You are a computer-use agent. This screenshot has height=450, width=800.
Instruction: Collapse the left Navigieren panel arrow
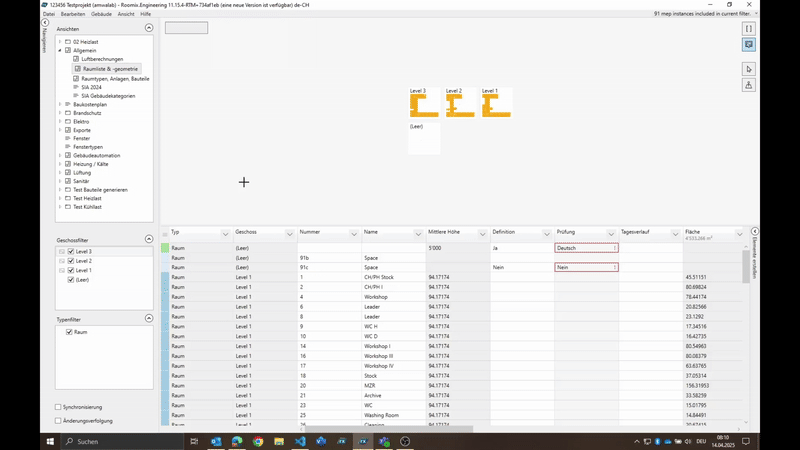point(45,22)
